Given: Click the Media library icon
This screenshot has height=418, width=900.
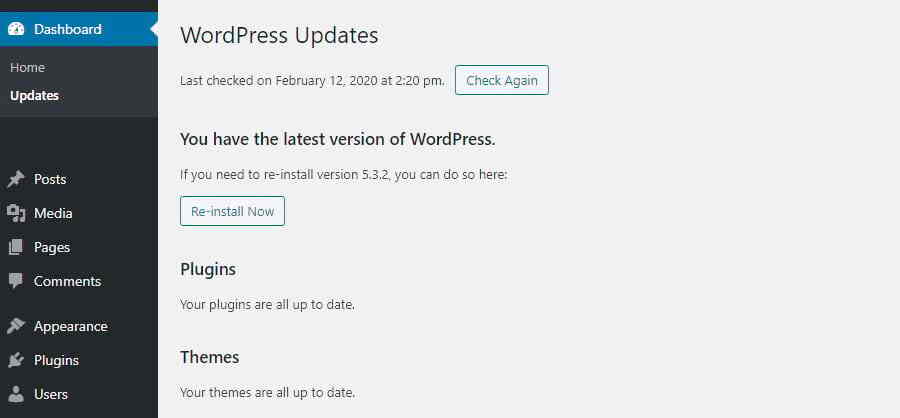Looking at the screenshot, I should point(16,213).
